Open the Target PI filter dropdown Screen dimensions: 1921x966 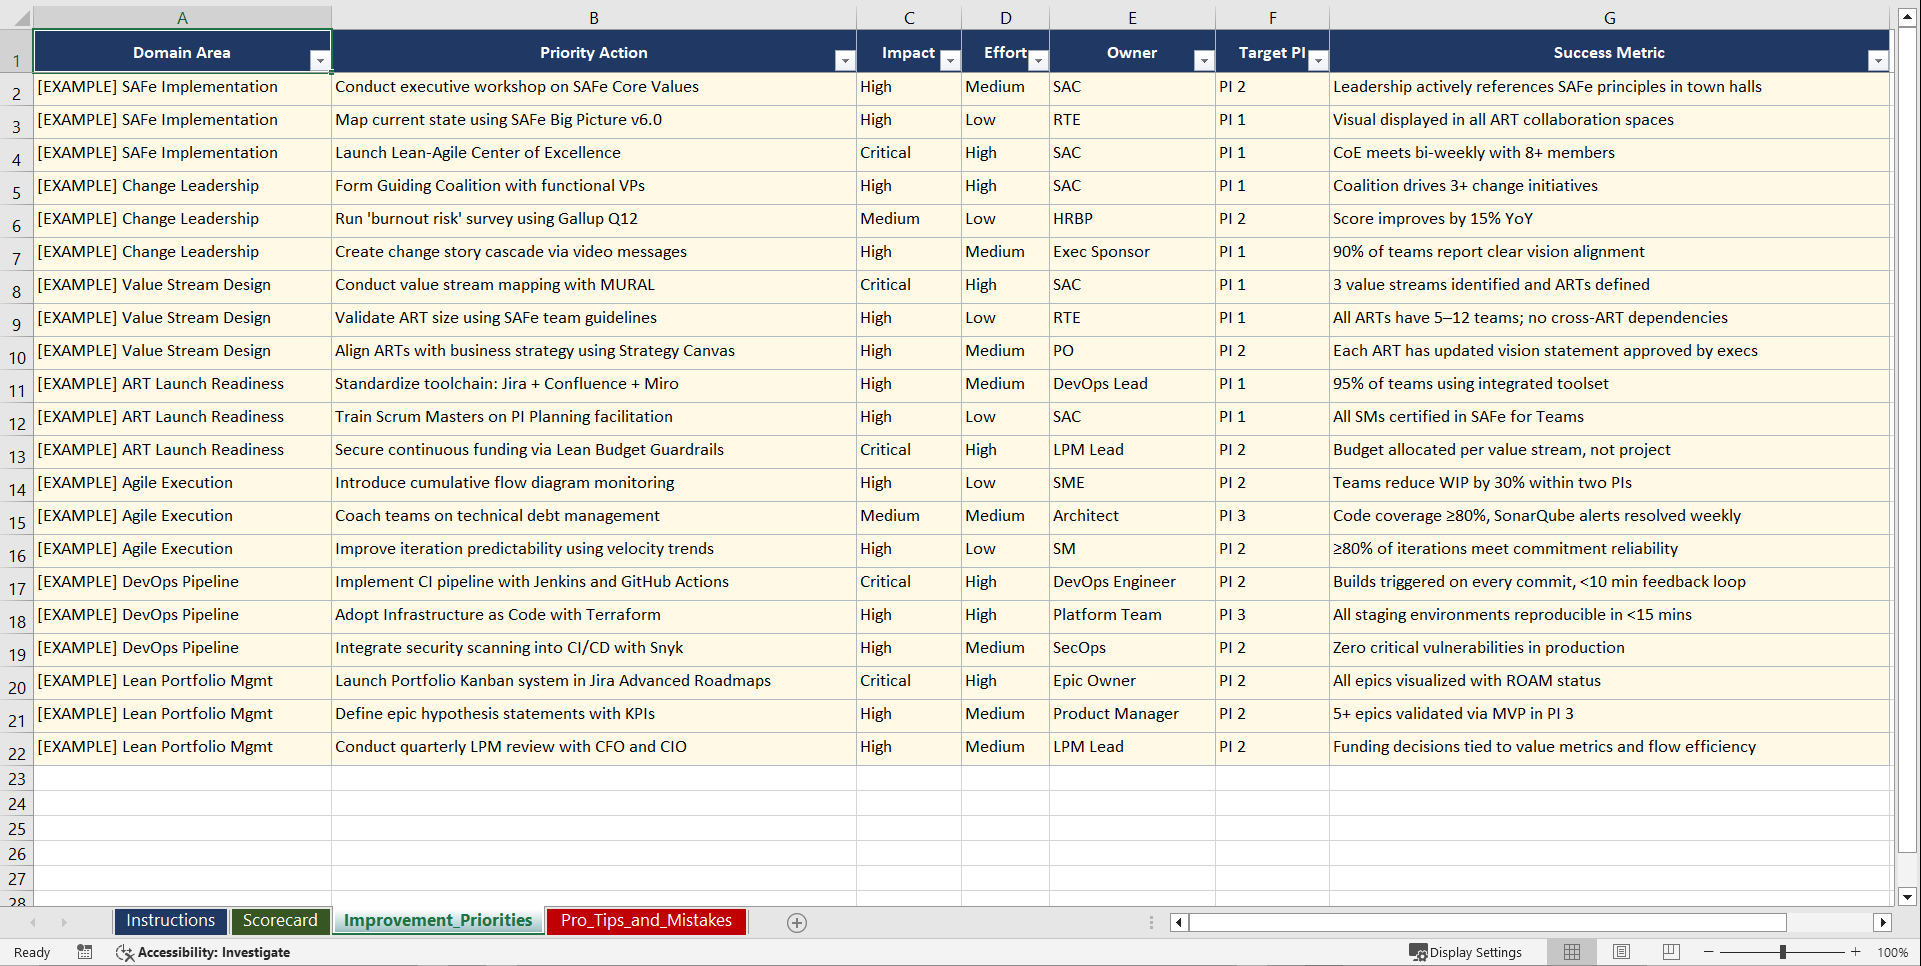point(1319,60)
